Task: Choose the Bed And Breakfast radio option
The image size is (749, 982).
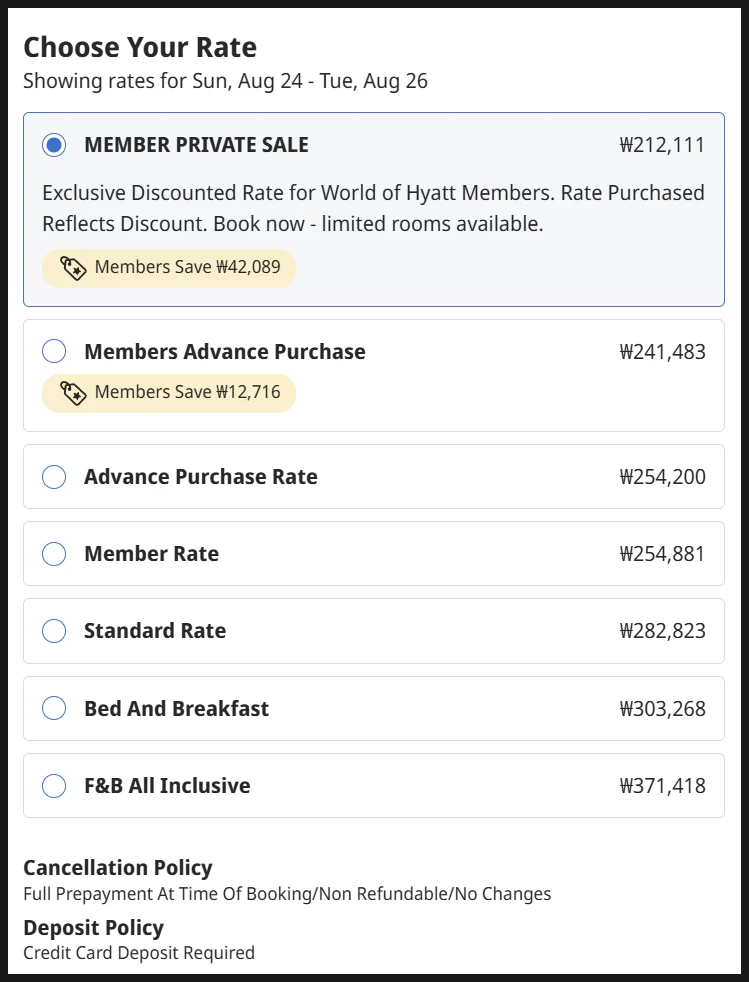Action: click(x=54, y=708)
